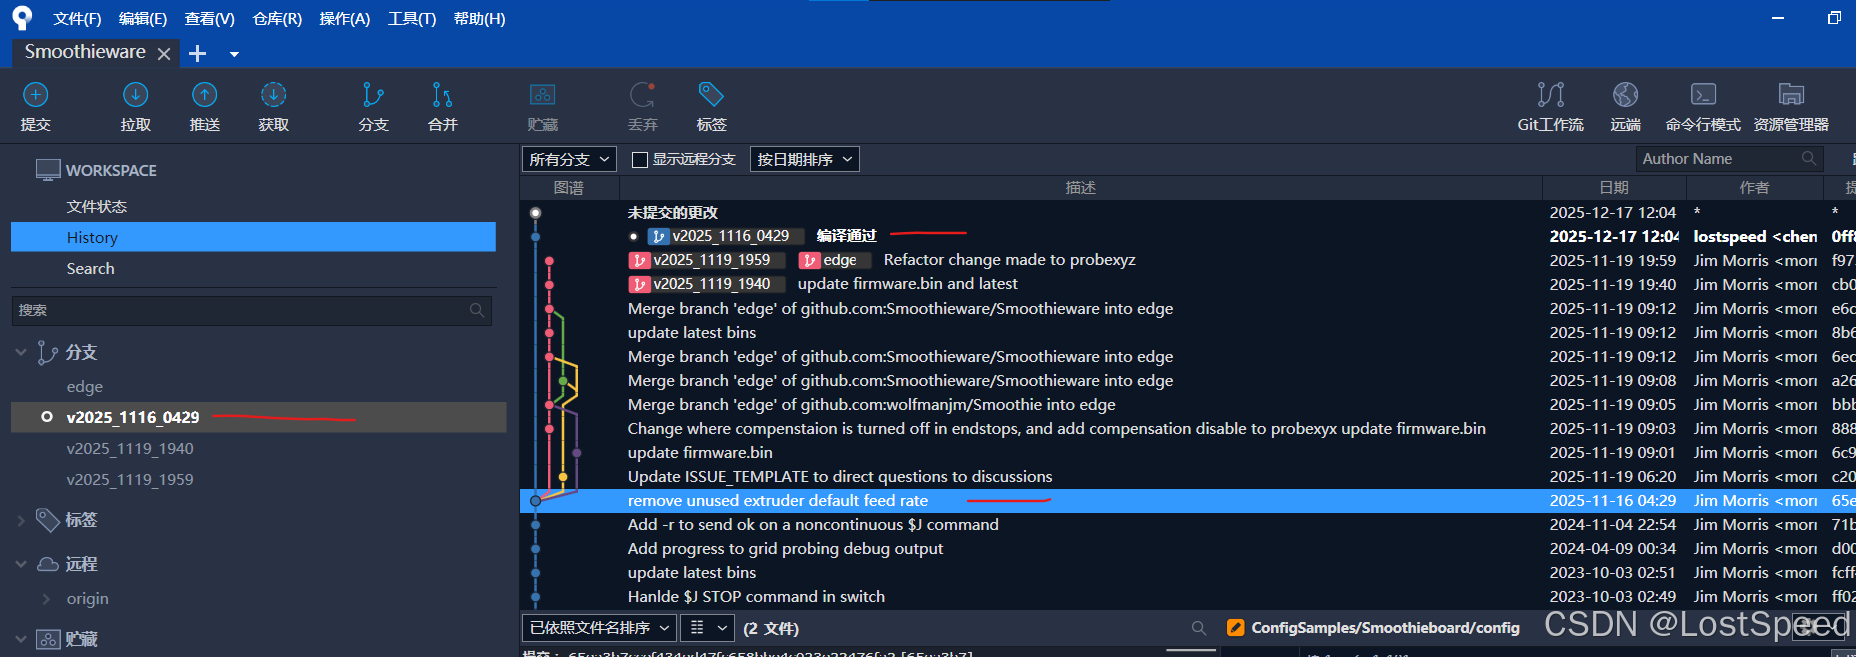This screenshot has width=1856, height=657.
Task: Open the 所有分支 dropdown
Action: point(569,159)
